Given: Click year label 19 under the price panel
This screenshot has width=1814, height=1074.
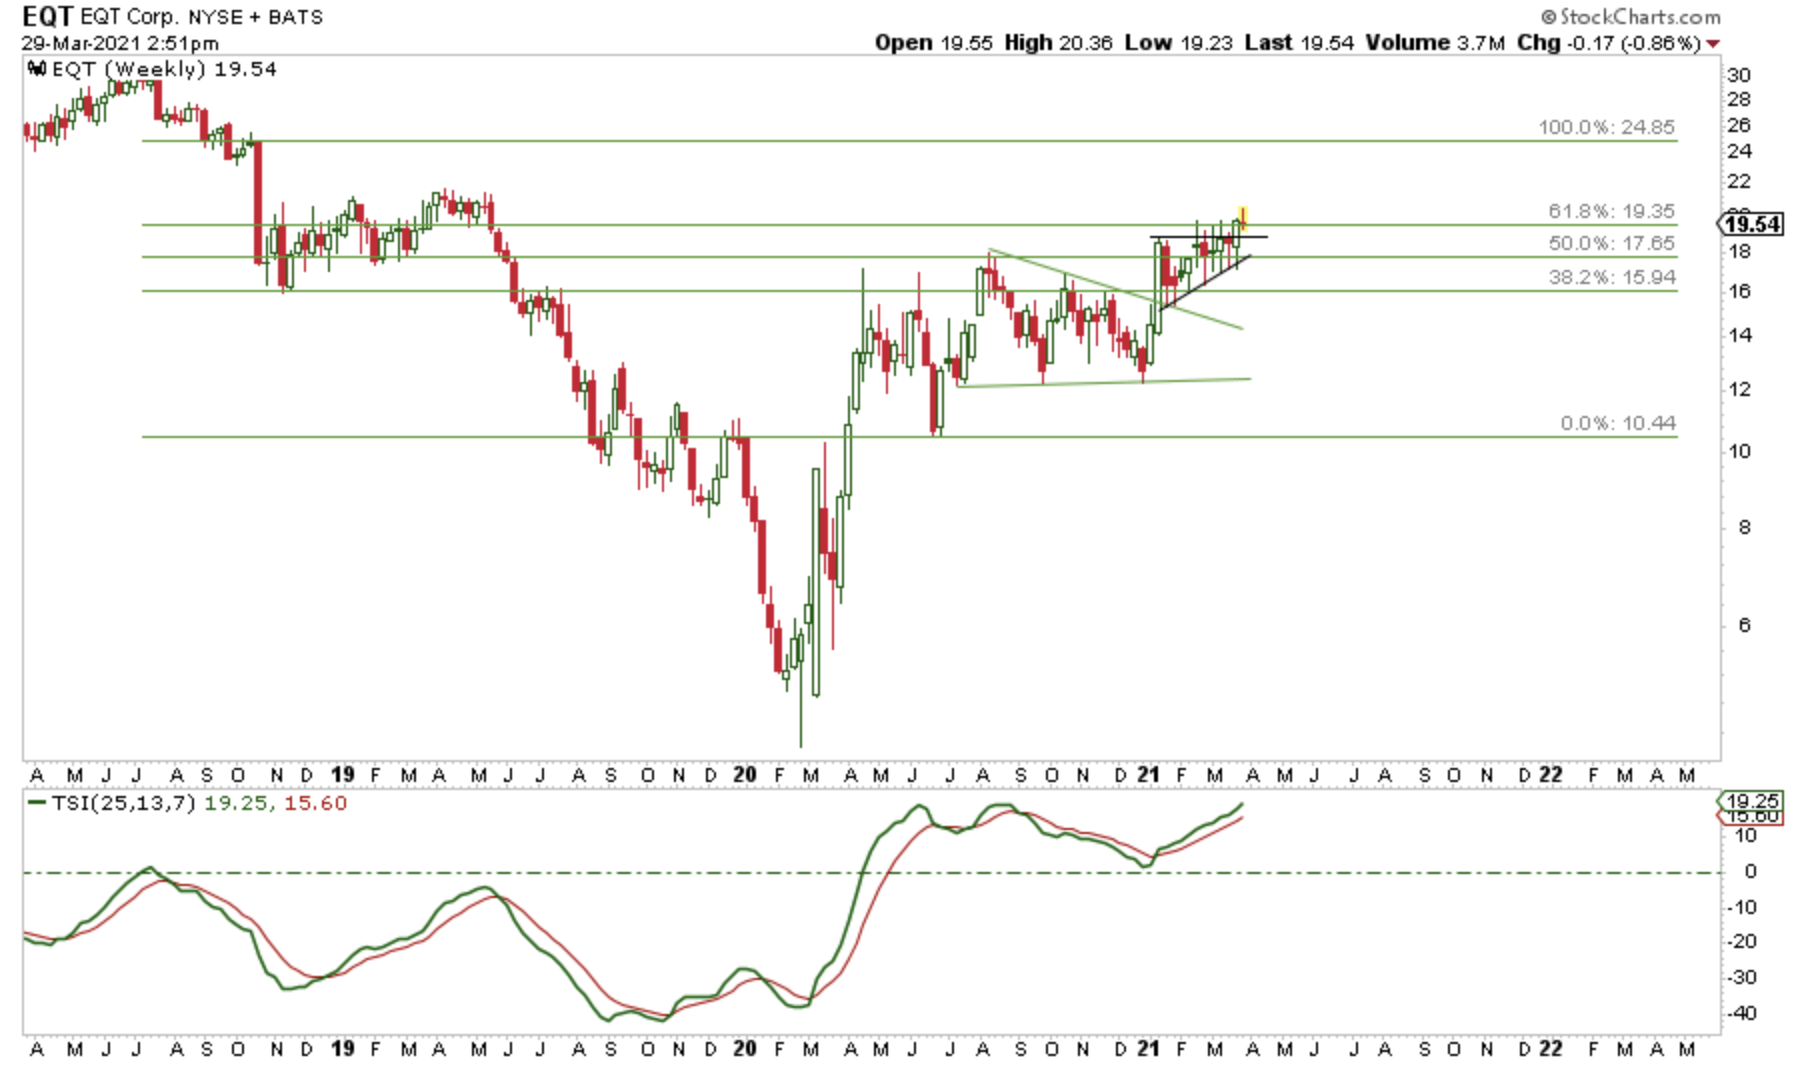Looking at the screenshot, I should (343, 775).
